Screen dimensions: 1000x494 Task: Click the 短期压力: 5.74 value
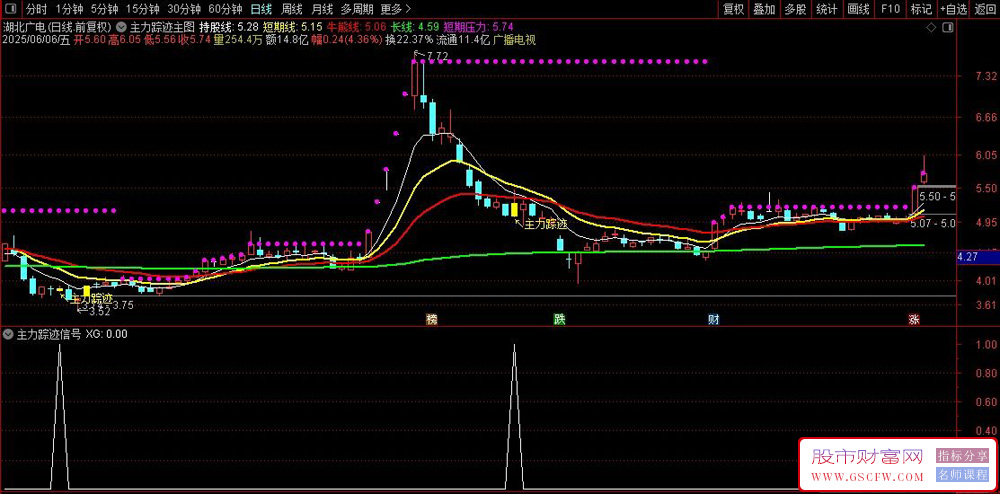point(478,27)
